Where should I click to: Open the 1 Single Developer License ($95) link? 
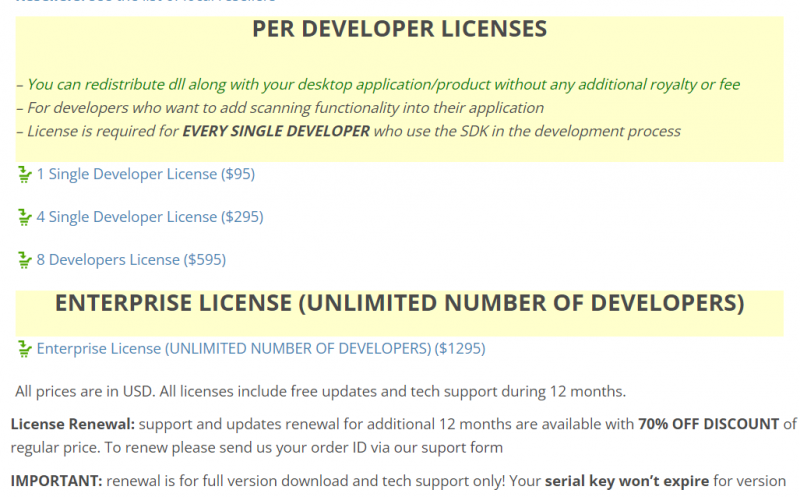[x=145, y=174]
